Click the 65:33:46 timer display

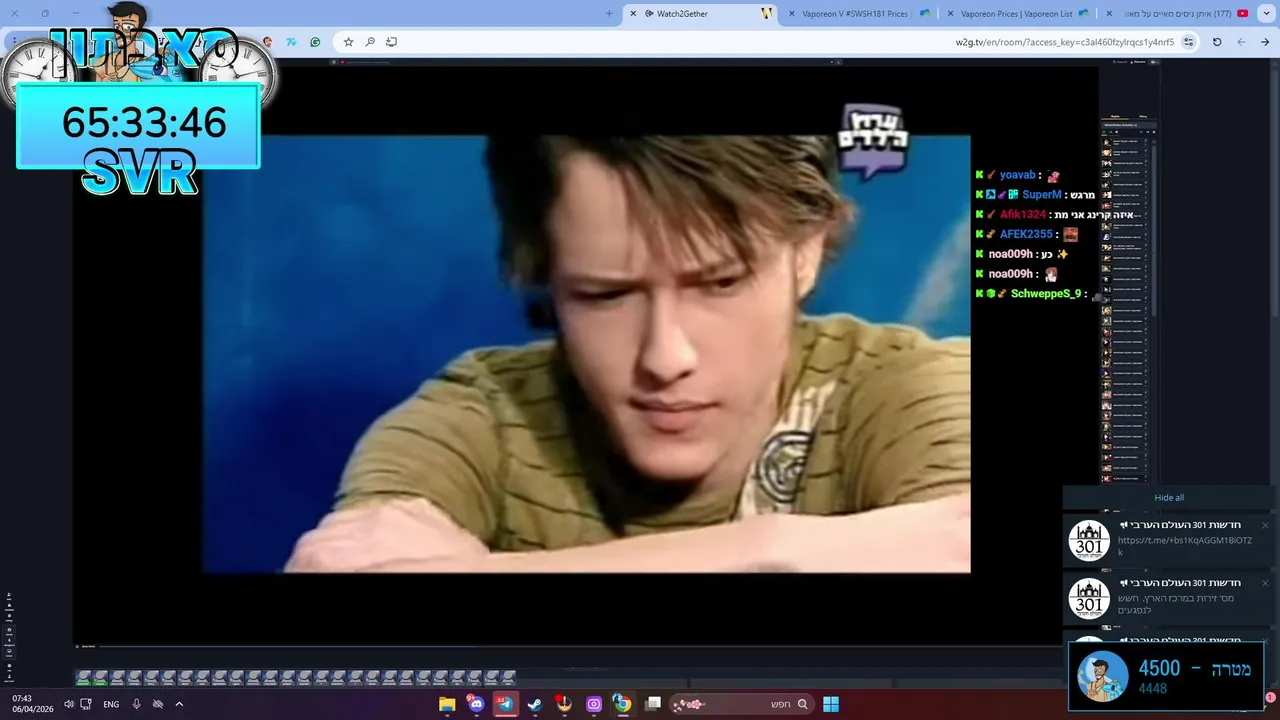144,123
